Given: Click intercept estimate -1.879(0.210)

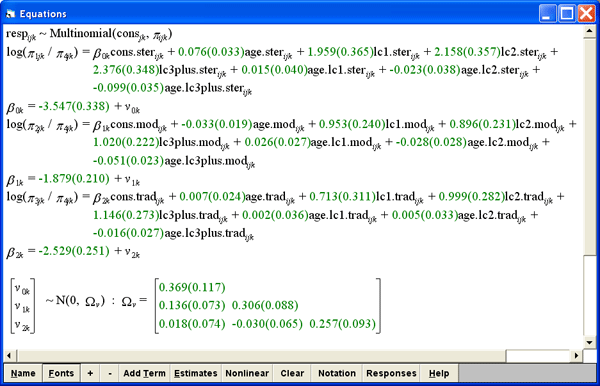Looking at the screenshot, I should click(x=74, y=179).
